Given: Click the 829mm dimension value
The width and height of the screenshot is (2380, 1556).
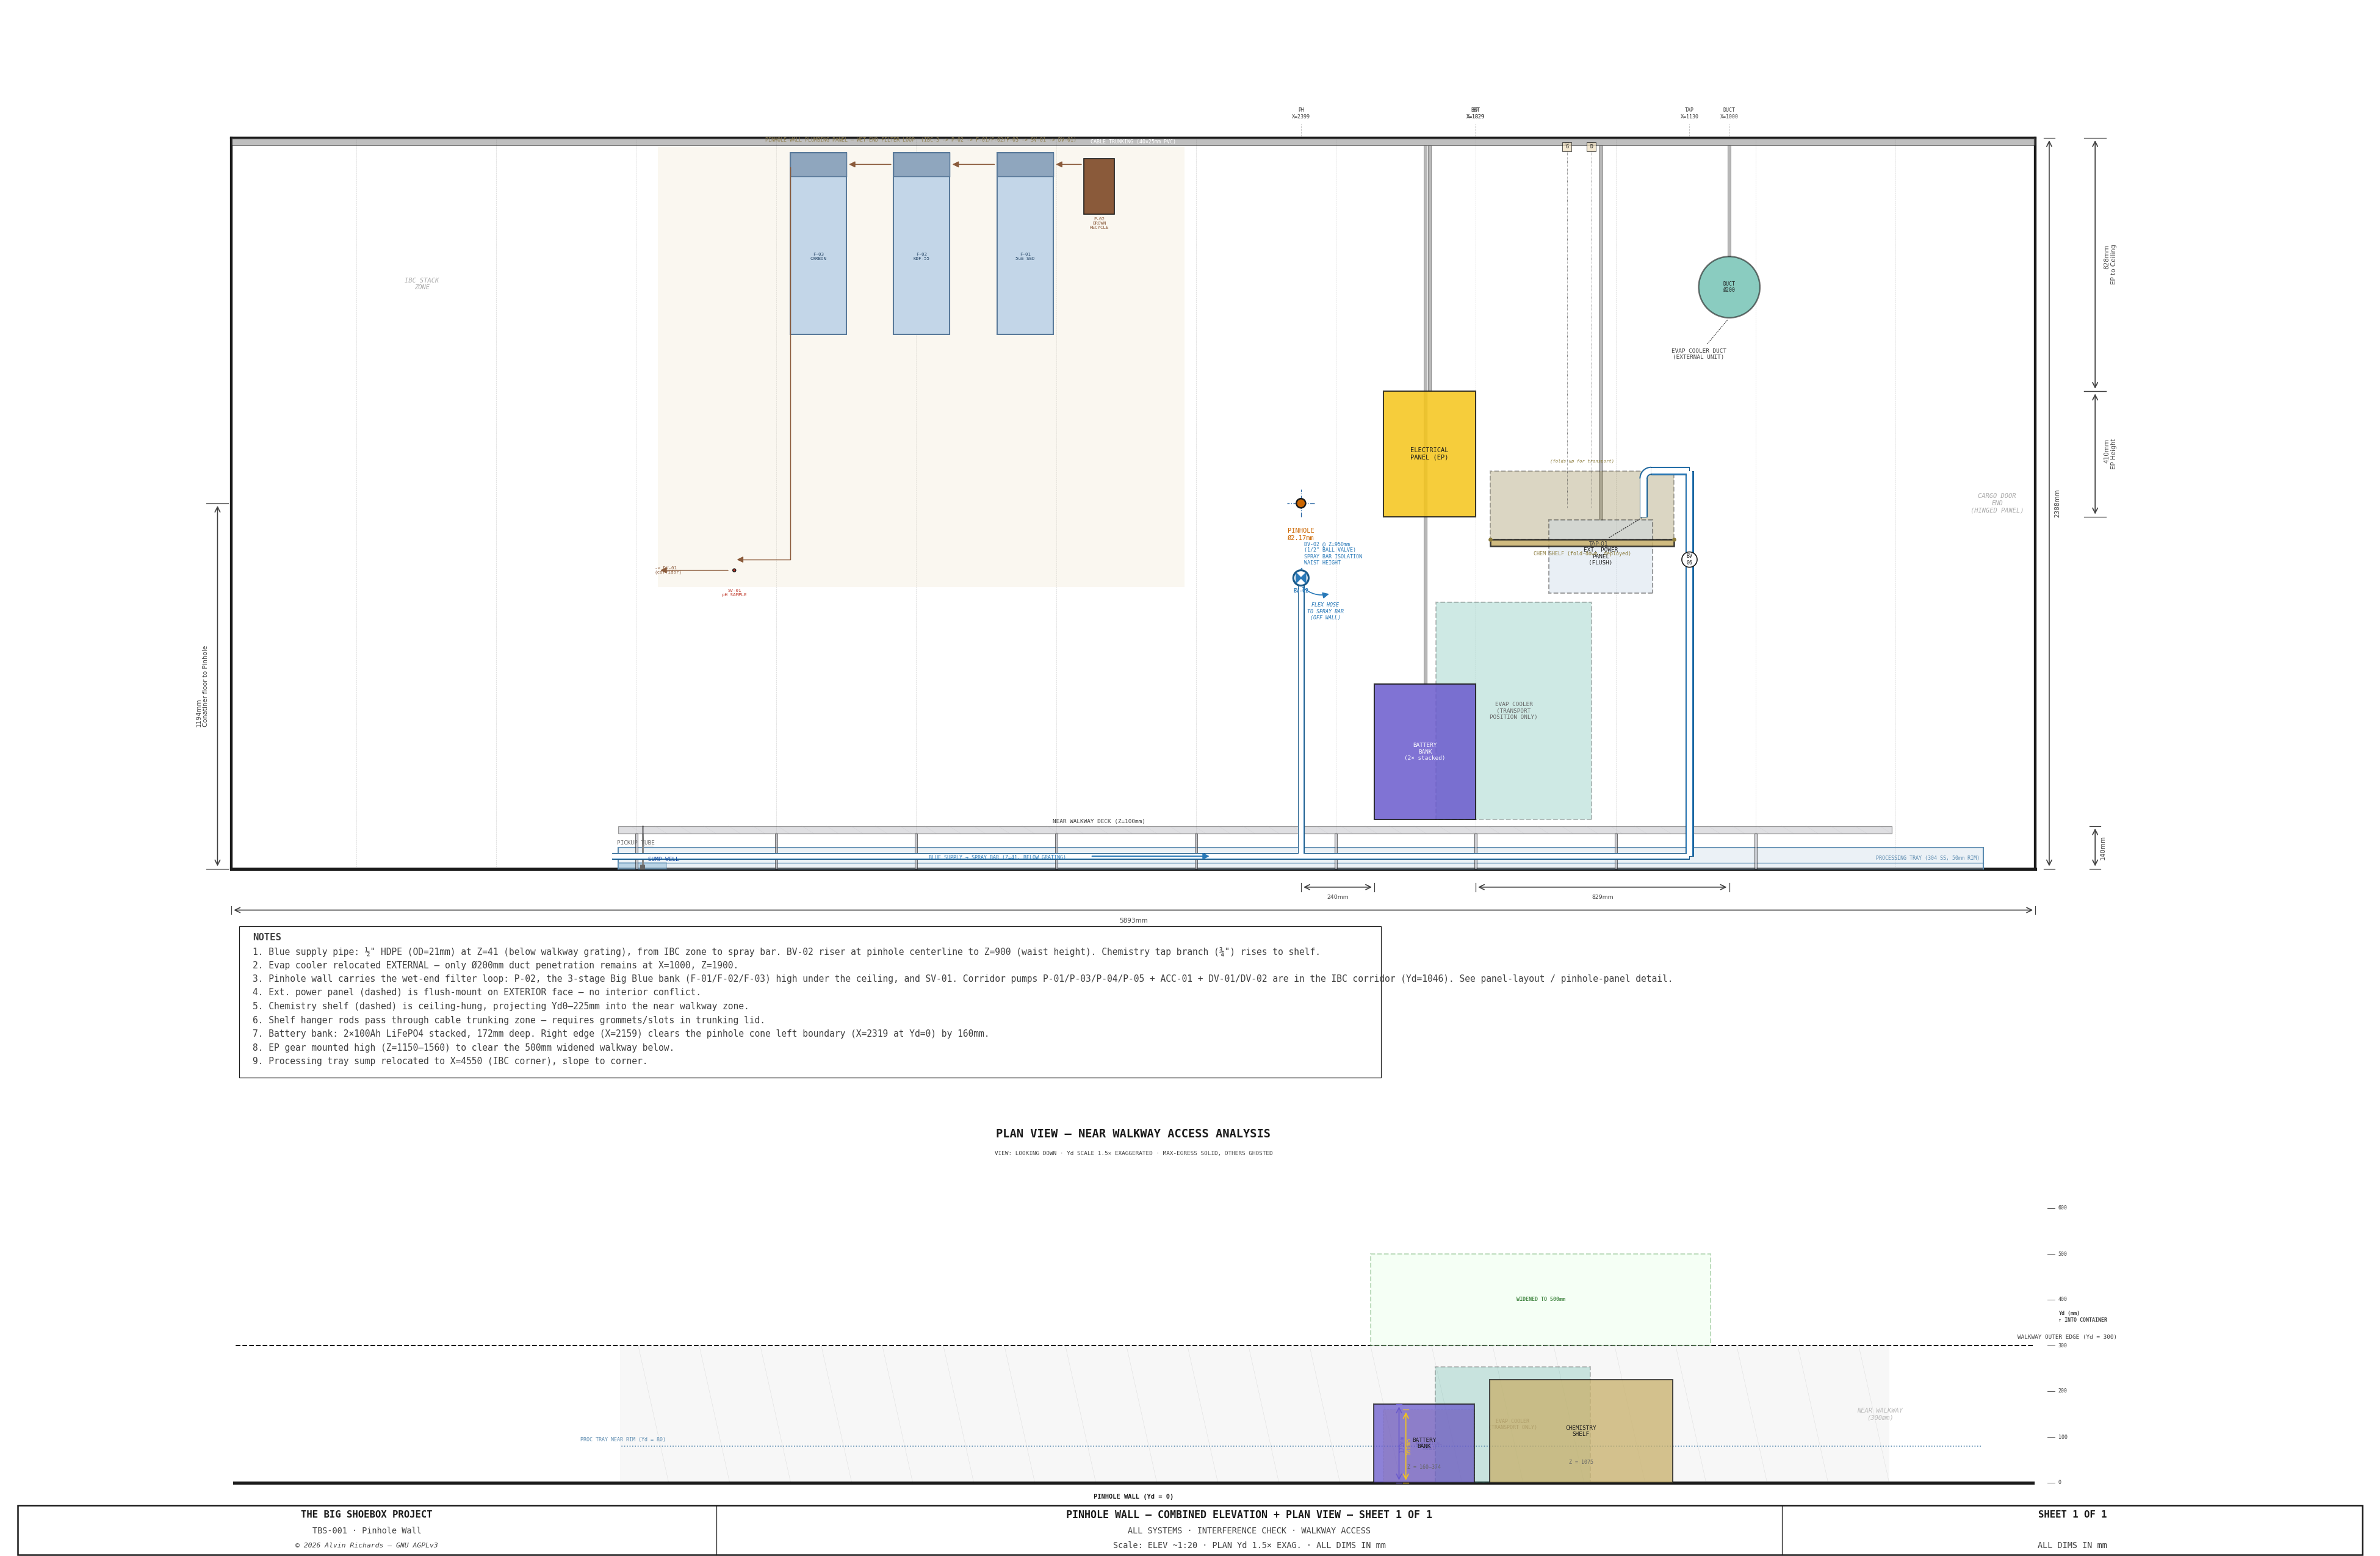Looking at the screenshot, I should pos(1602,897).
